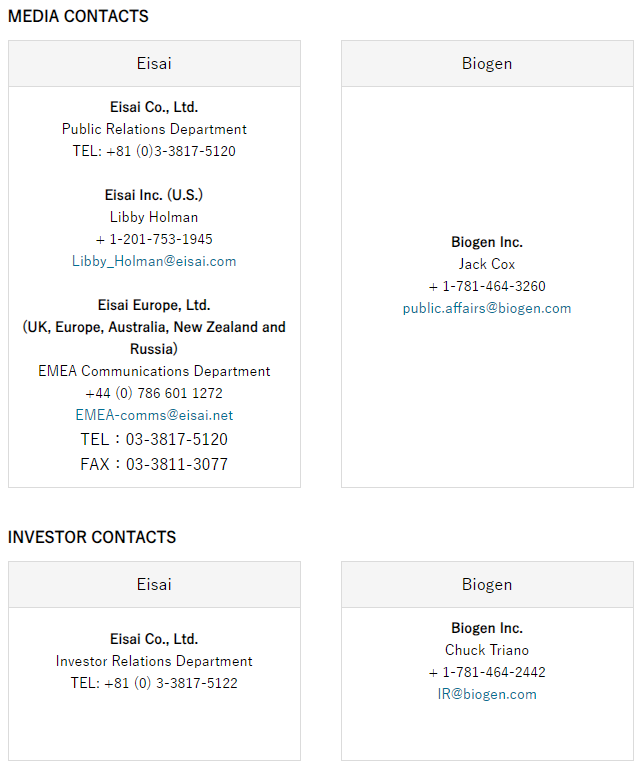The image size is (644, 769).
Task: Open the IR@biogen.com email link
Action: 487,694
